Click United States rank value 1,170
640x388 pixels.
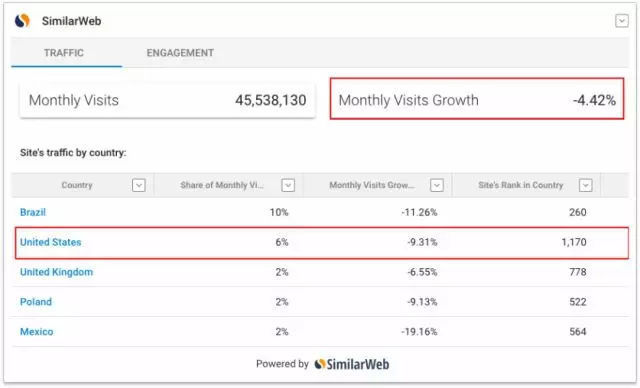coord(574,242)
